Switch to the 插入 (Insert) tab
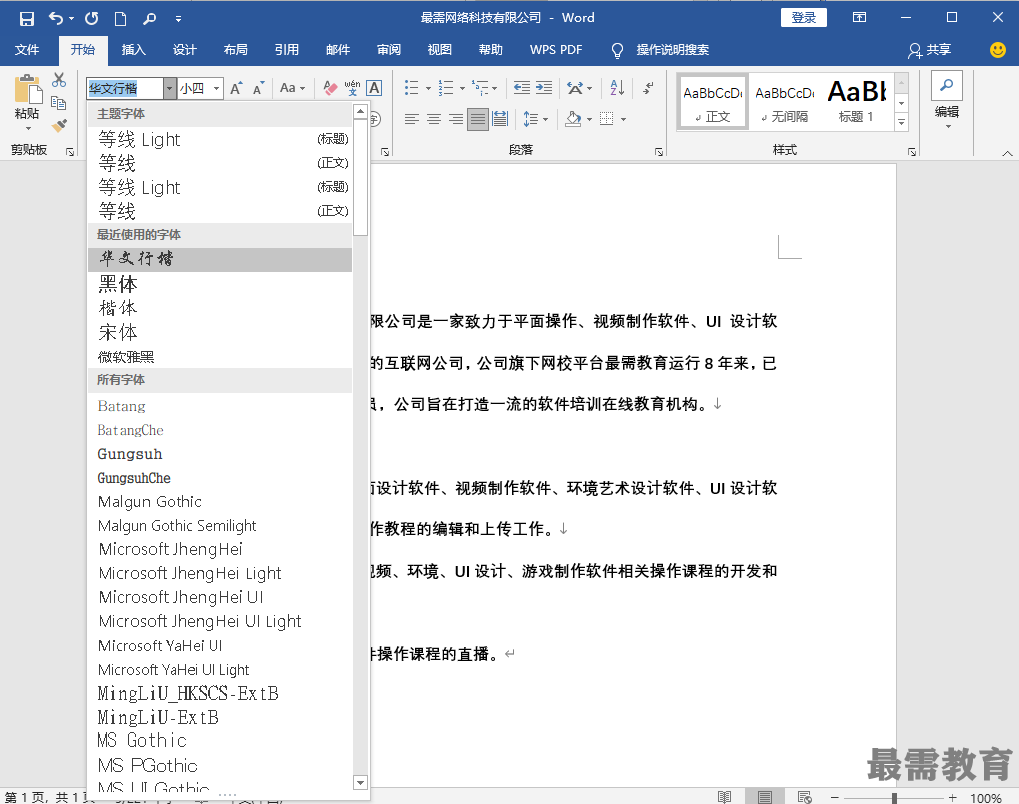Image resolution: width=1019 pixels, height=804 pixels. pyautogui.click(x=133, y=50)
